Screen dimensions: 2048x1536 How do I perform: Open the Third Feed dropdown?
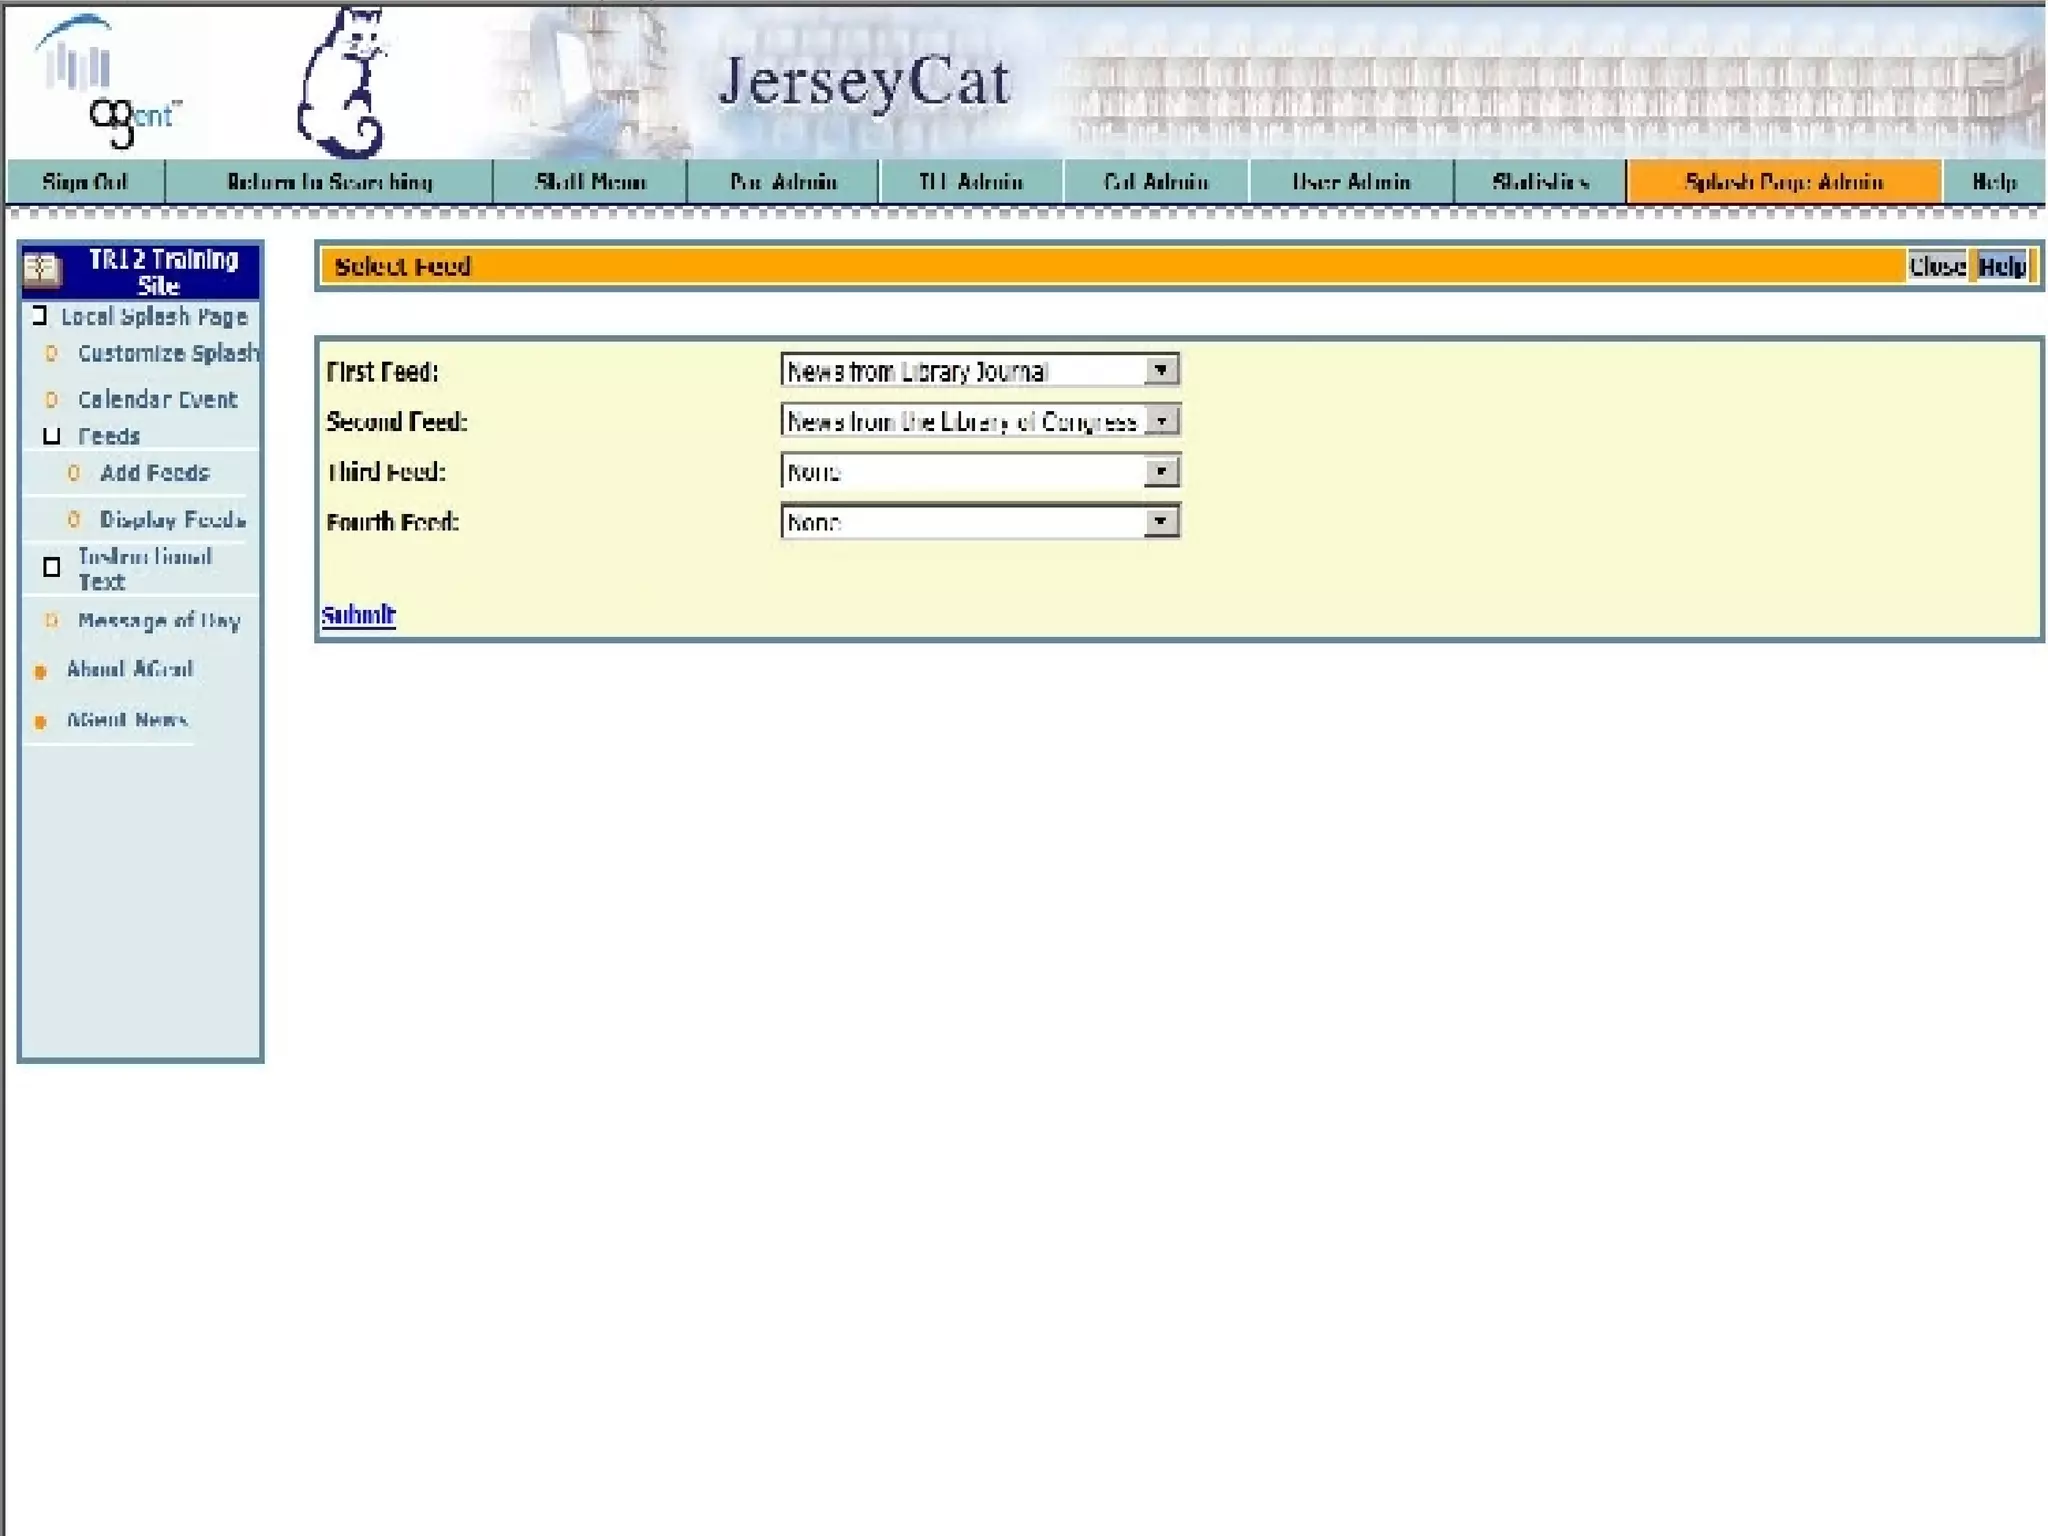tap(1161, 471)
